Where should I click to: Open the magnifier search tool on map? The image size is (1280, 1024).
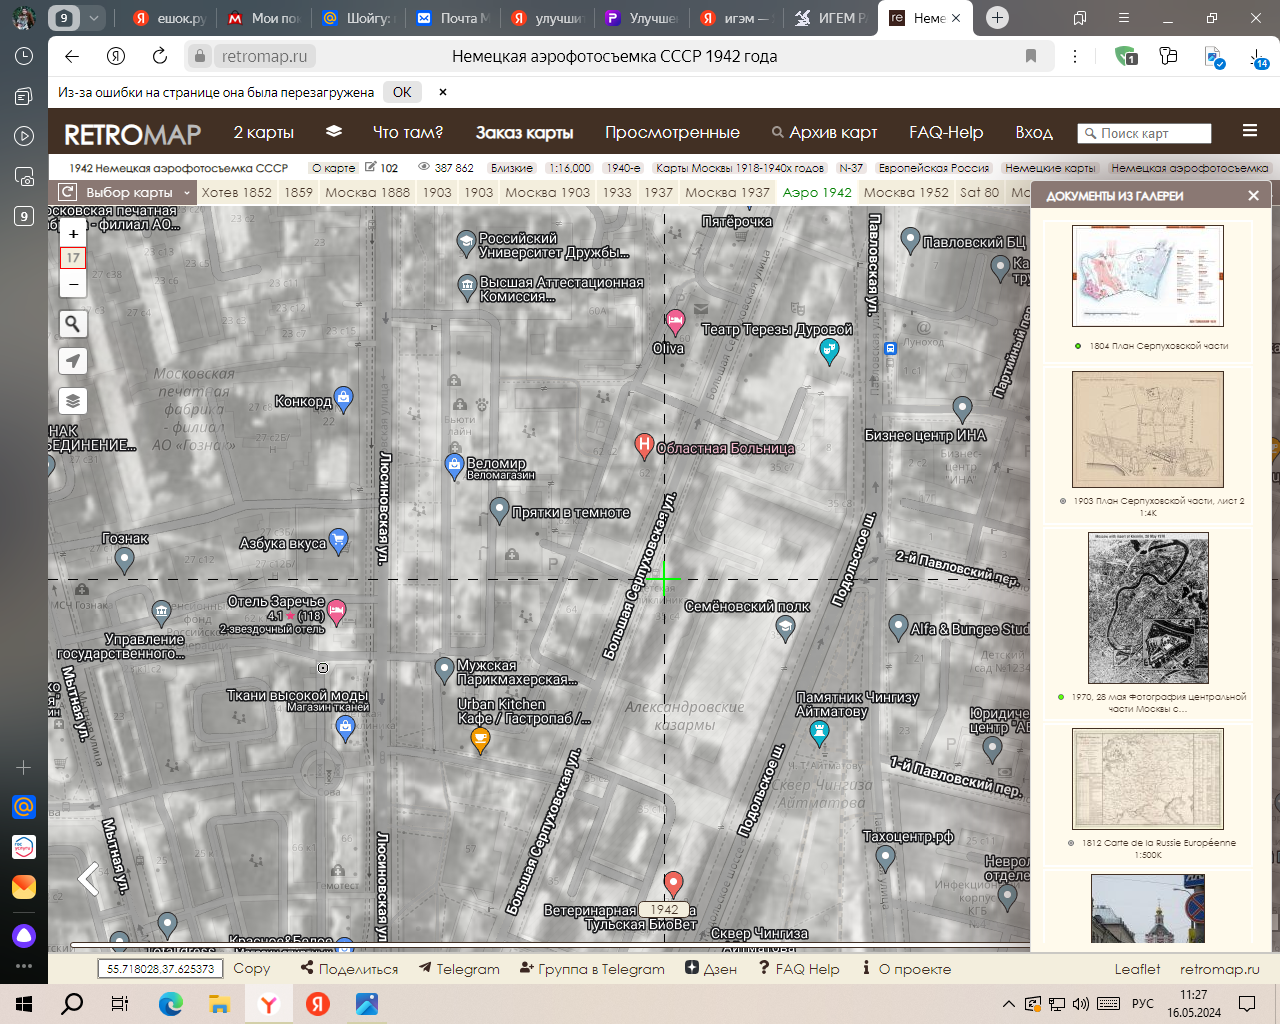click(x=73, y=324)
